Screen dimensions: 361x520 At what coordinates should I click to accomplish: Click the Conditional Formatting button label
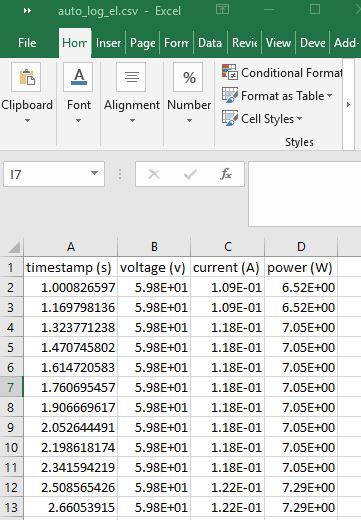291,73
